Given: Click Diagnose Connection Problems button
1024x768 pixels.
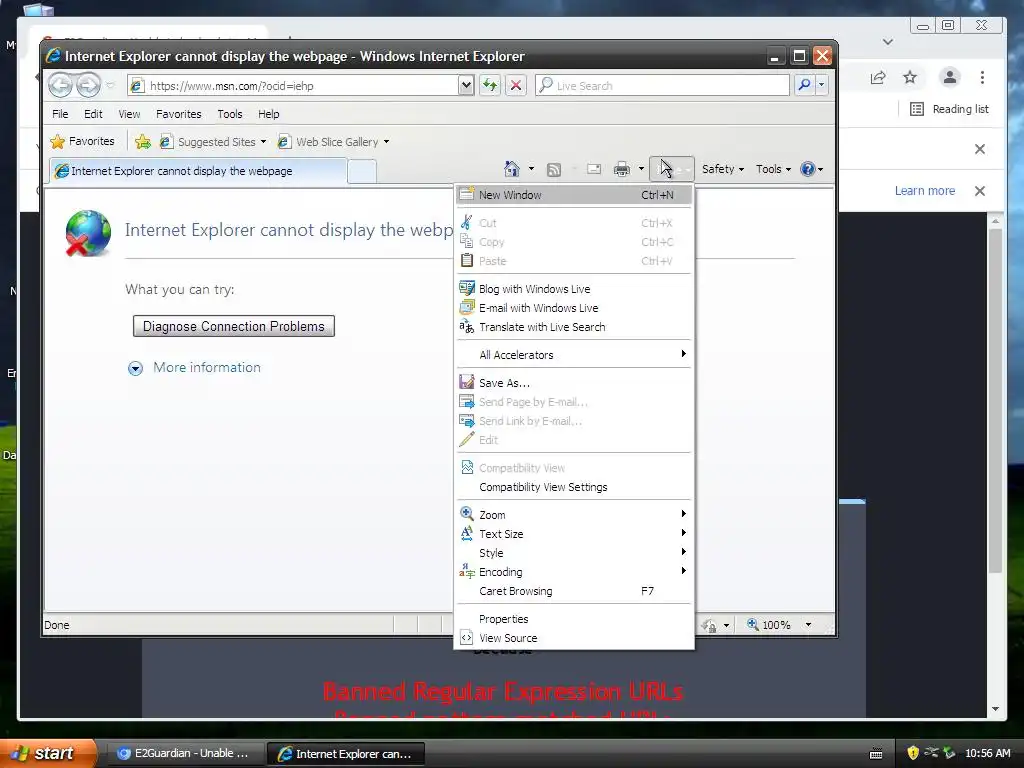Looking at the screenshot, I should [x=233, y=326].
